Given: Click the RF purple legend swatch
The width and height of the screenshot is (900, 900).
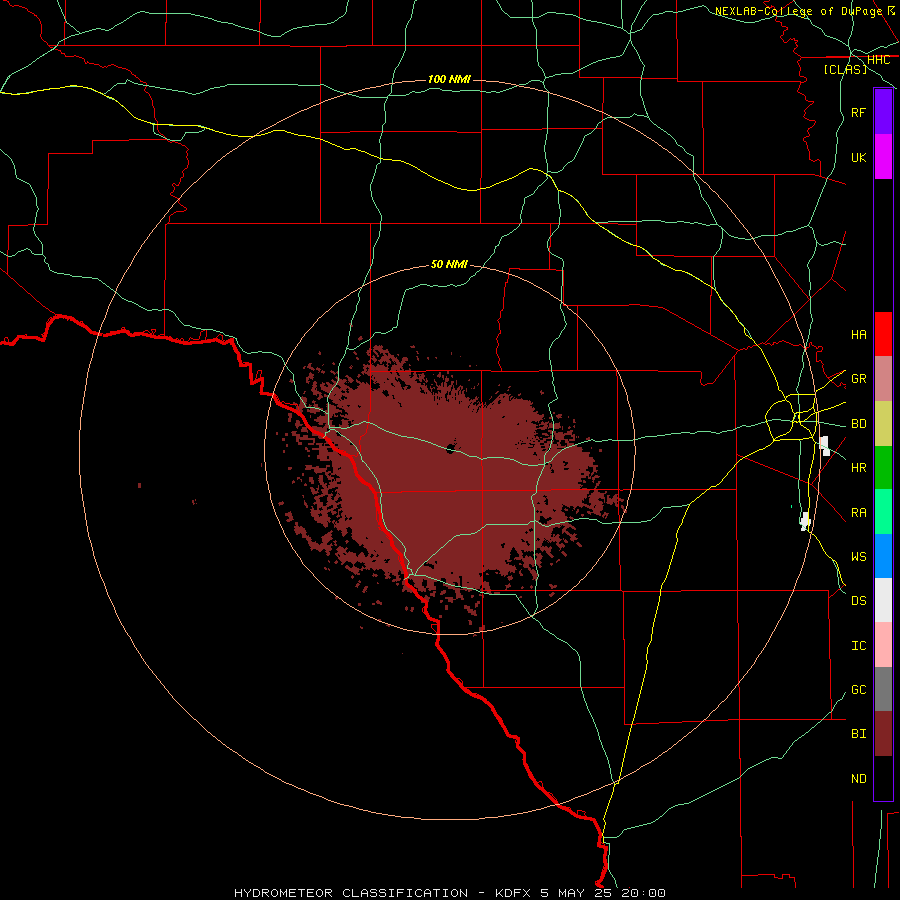Looking at the screenshot, I should click(883, 112).
